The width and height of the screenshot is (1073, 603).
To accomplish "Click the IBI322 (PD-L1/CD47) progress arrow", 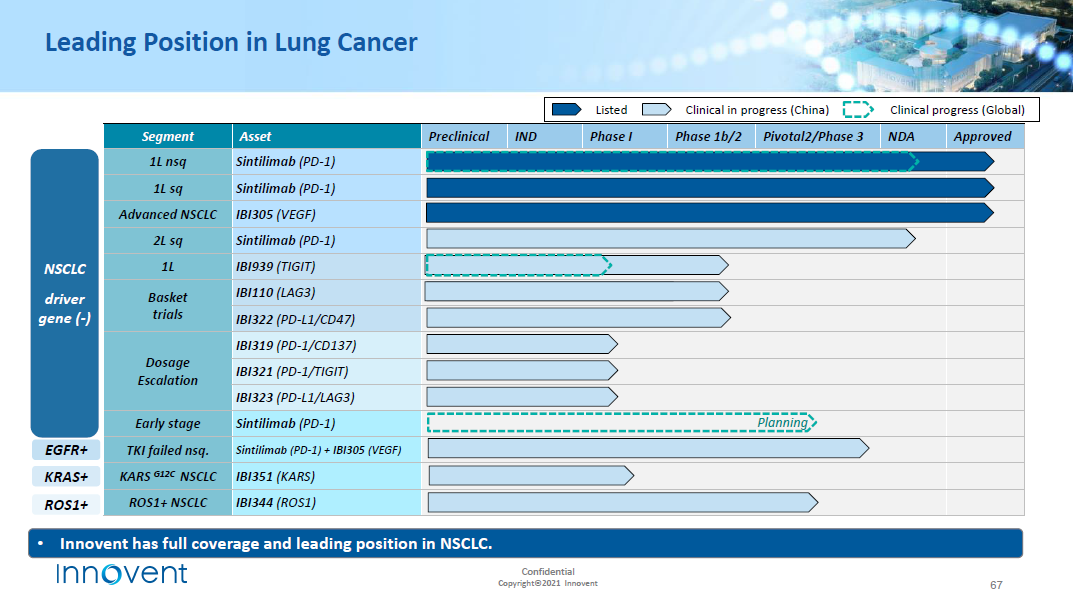I will coord(578,318).
